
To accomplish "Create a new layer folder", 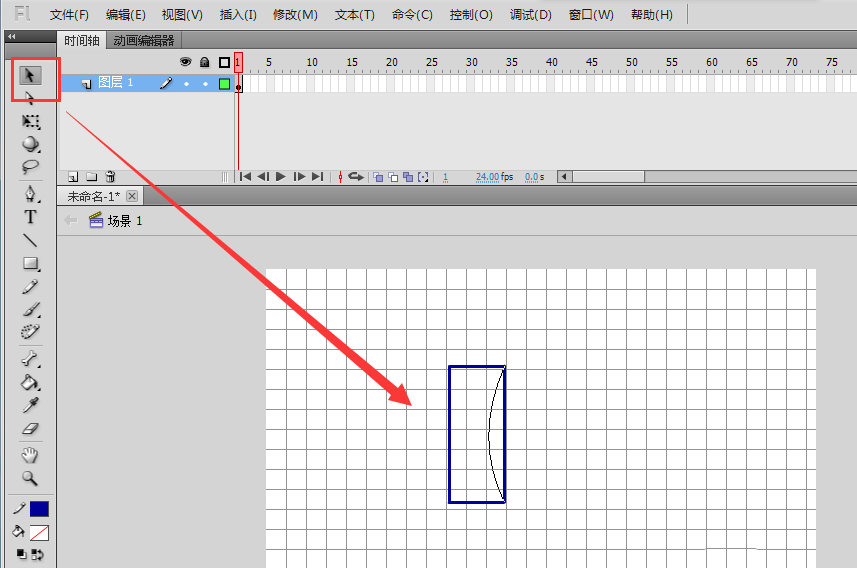I will (x=92, y=177).
